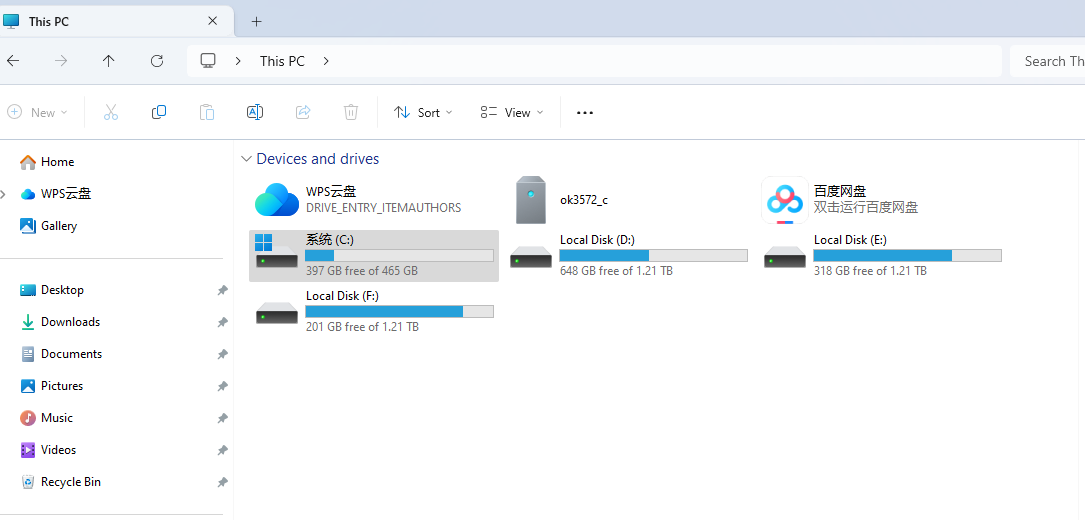Select the ok3572_c device icon
The height and width of the screenshot is (520, 1085).
531,200
